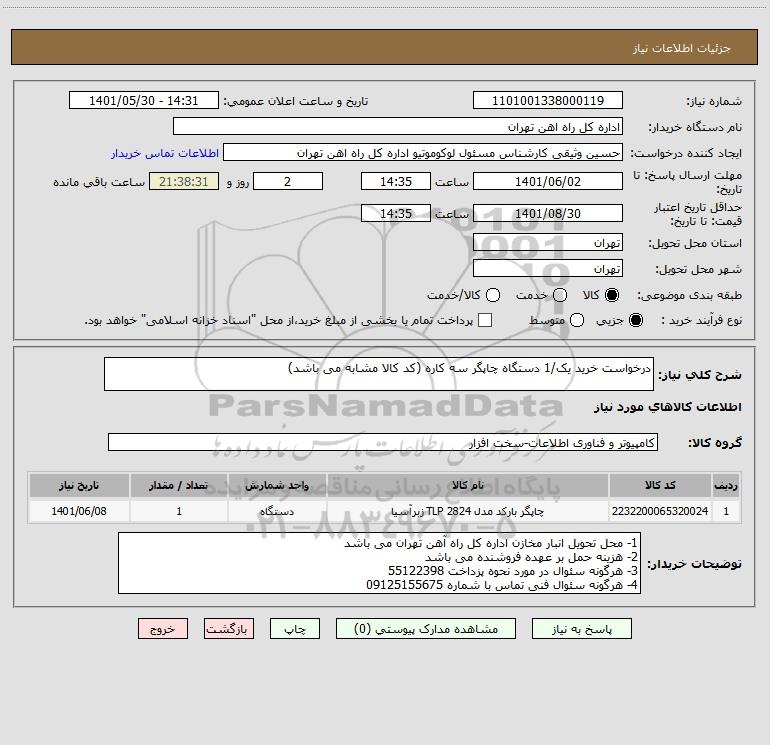Click the جزئیات اطلاعات نیاز header title
770x745 pixels.
coord(682,48)
